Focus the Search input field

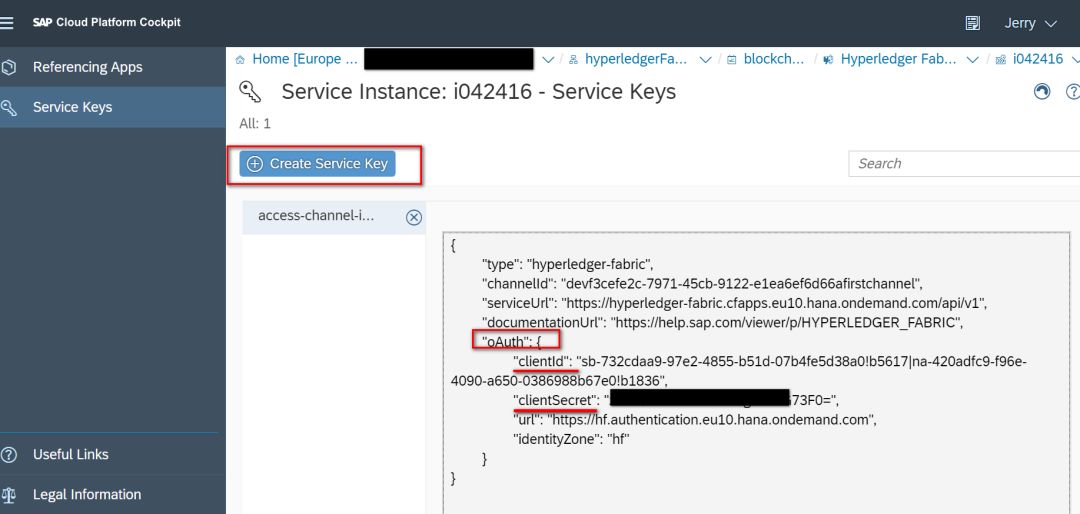point(964,163)
